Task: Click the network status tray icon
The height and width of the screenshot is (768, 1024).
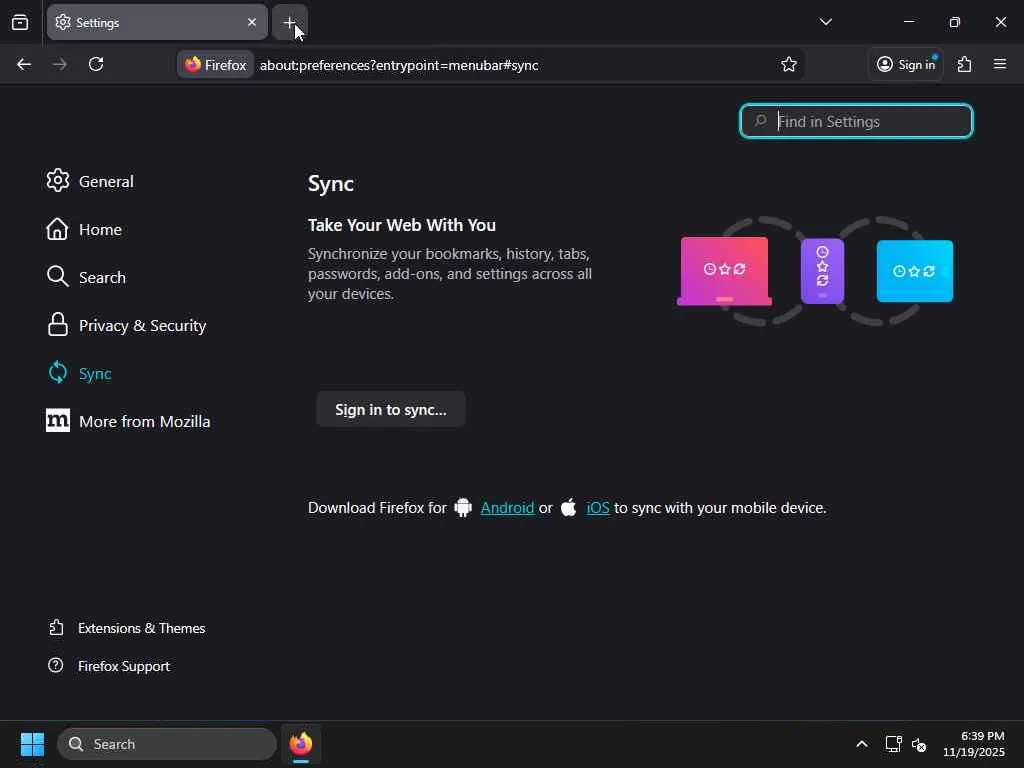Action: coord(893,744)
